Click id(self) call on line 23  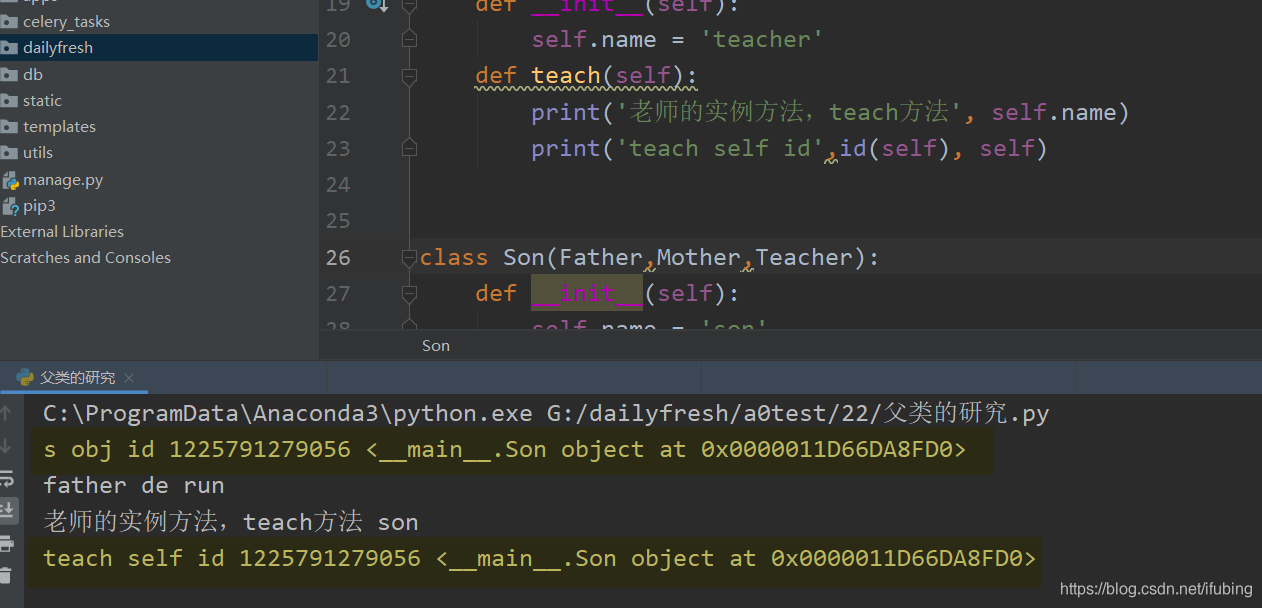coord(894,148)
